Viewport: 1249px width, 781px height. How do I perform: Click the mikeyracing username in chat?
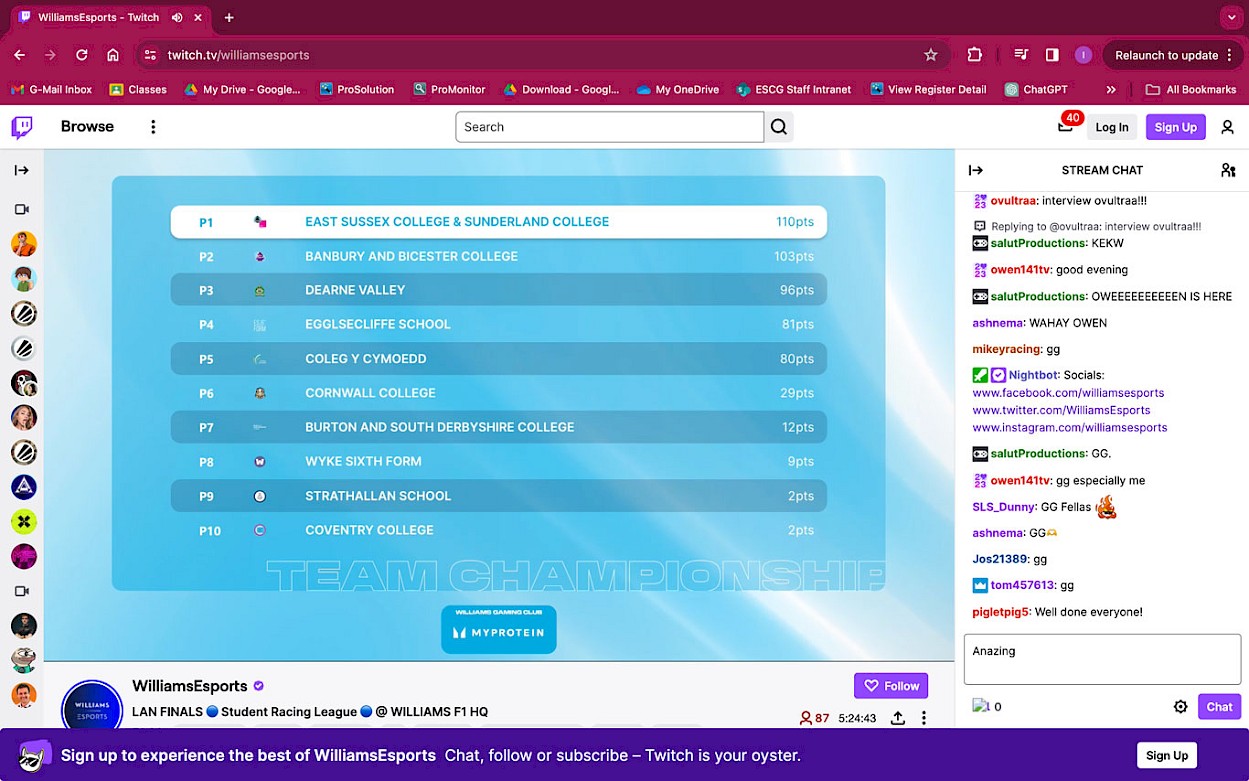[1007, 349]
